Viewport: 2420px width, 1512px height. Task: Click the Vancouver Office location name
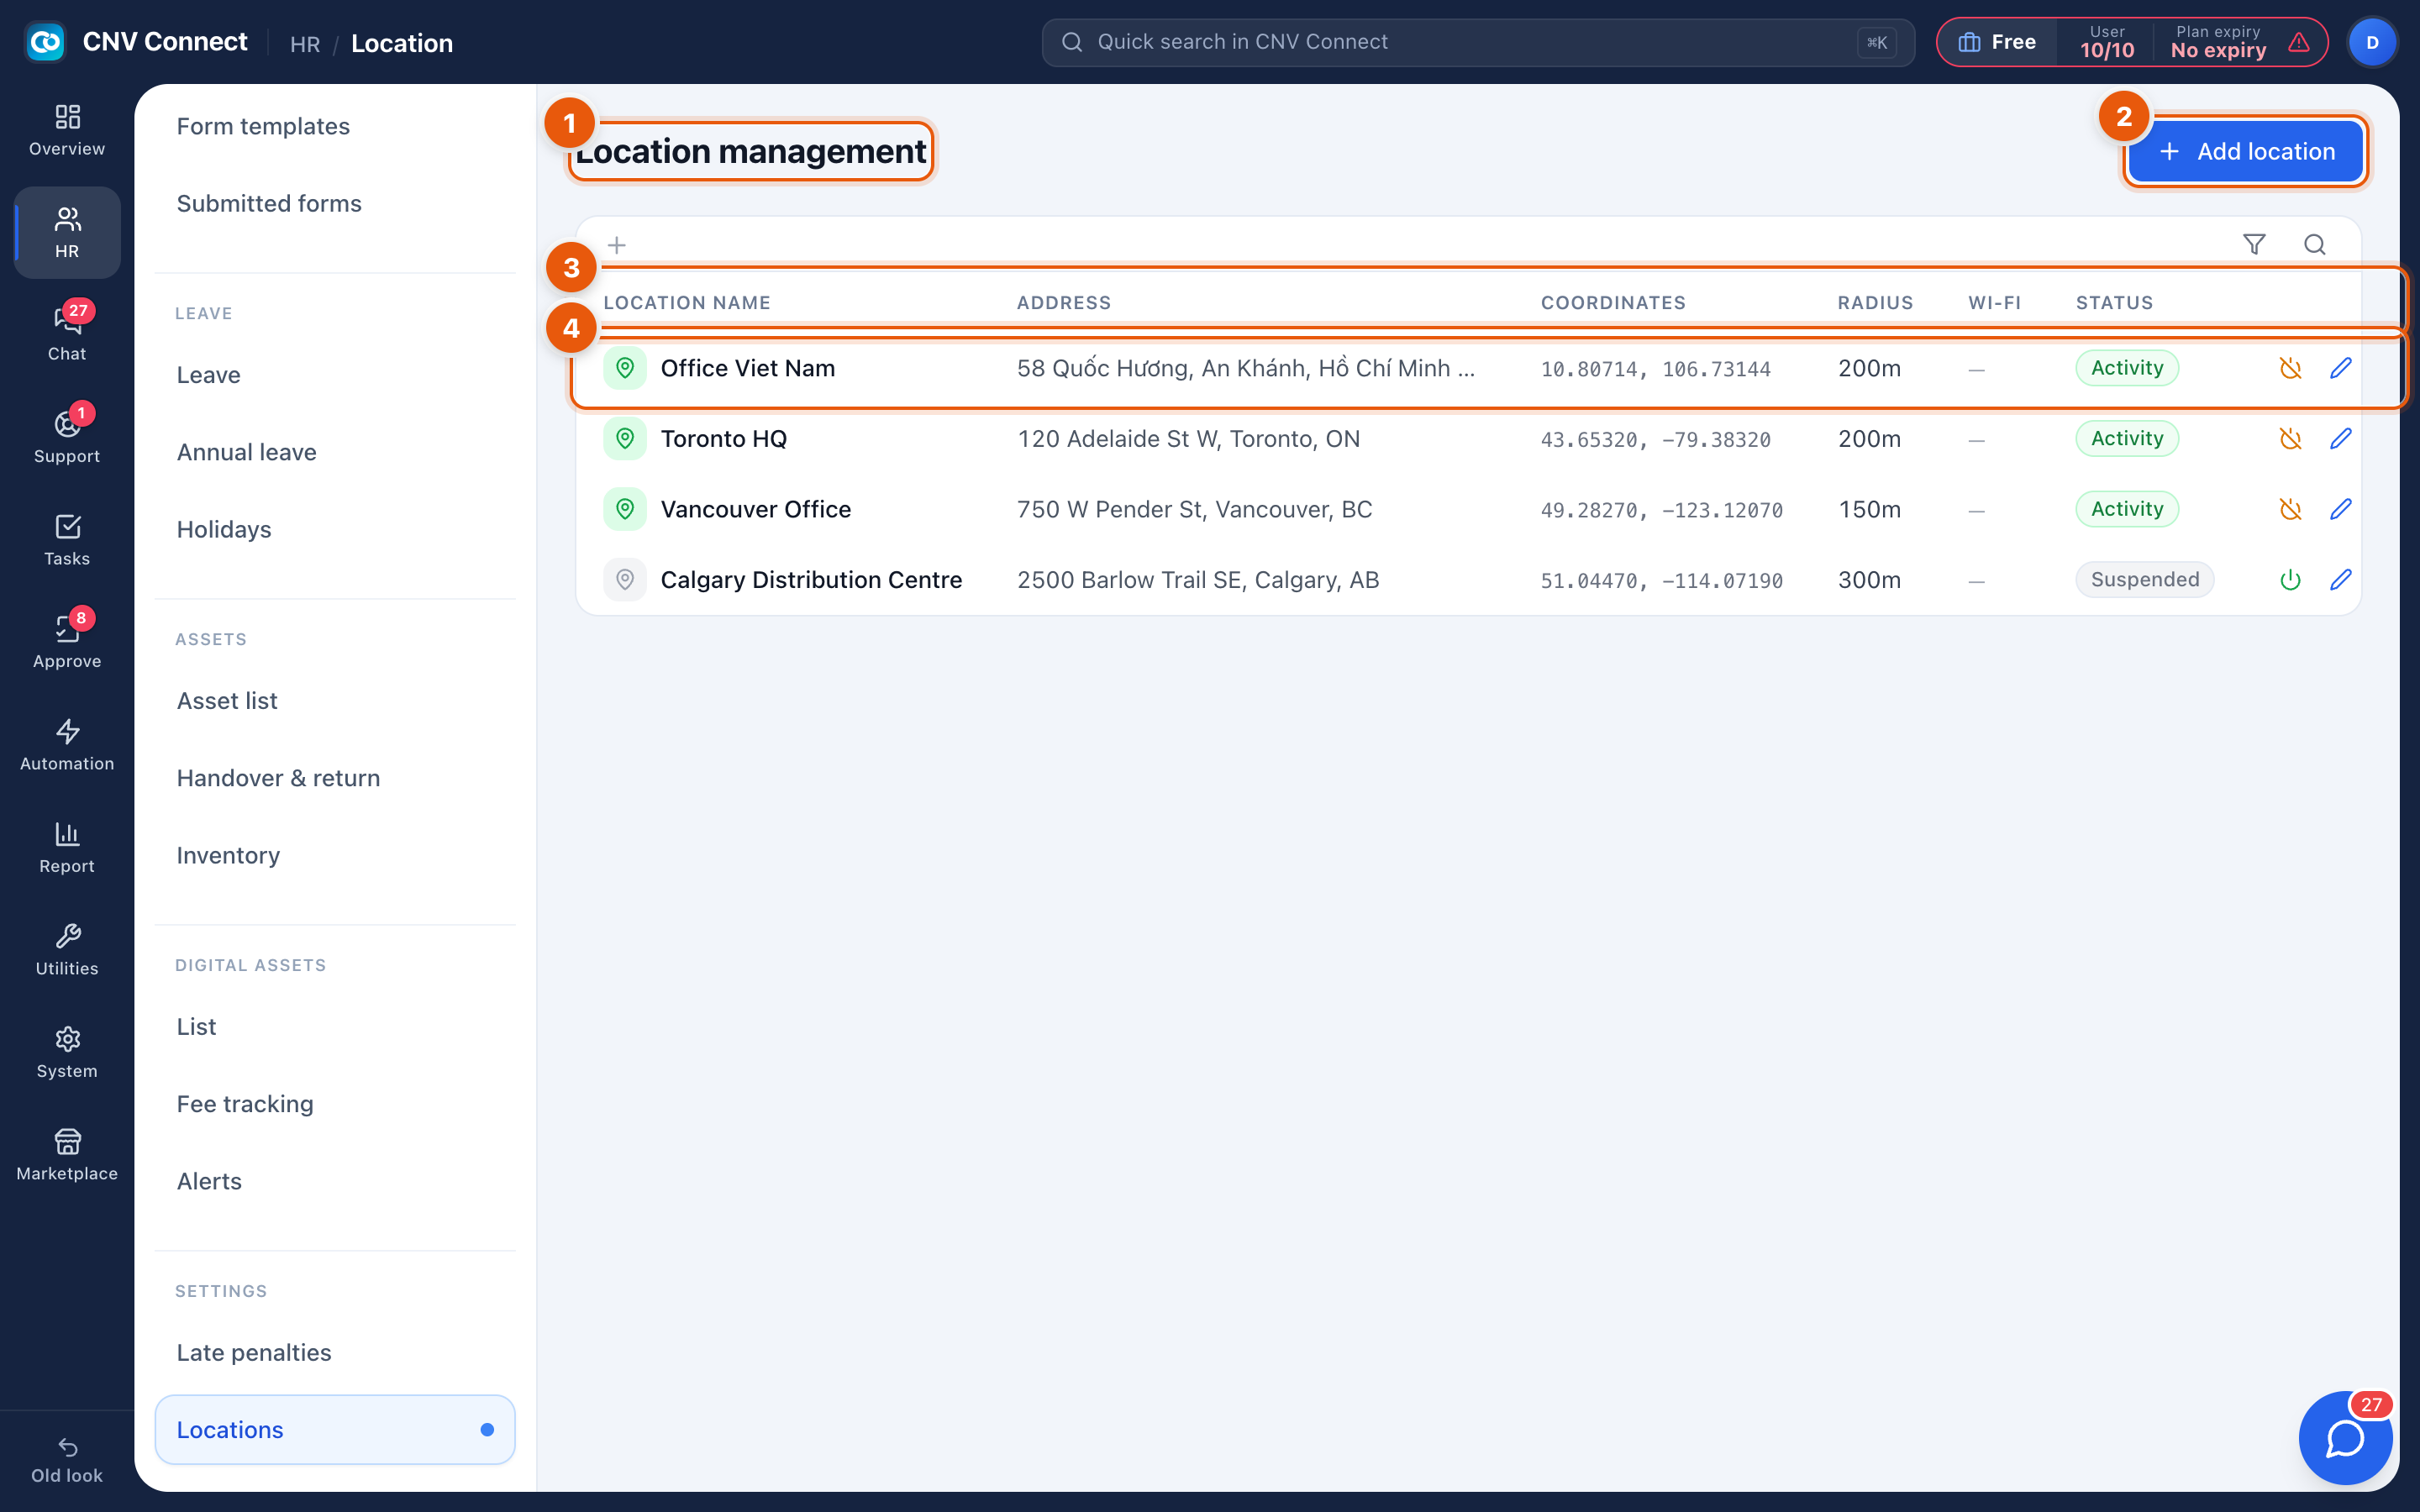pos(755,510)
